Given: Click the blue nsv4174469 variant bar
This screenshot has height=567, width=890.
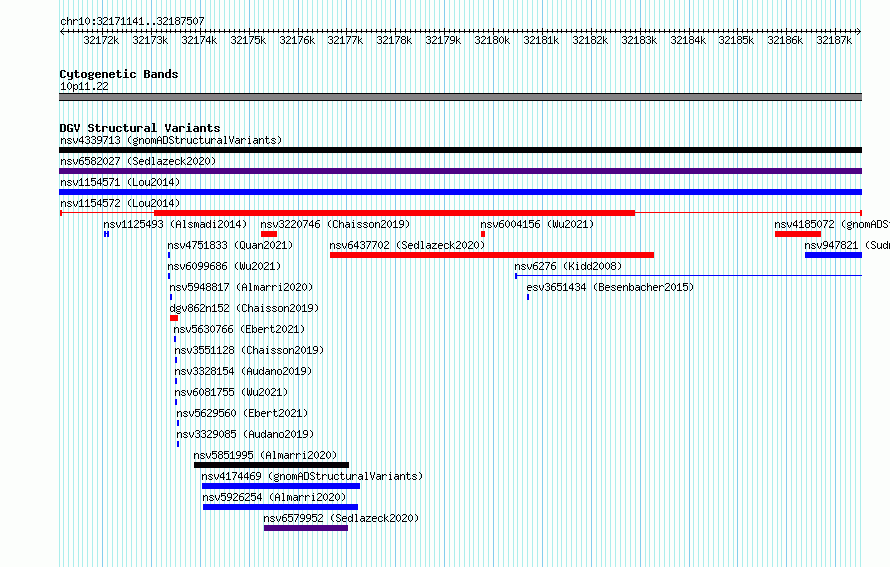Looking at the screenshot, I should click(281, 486).
